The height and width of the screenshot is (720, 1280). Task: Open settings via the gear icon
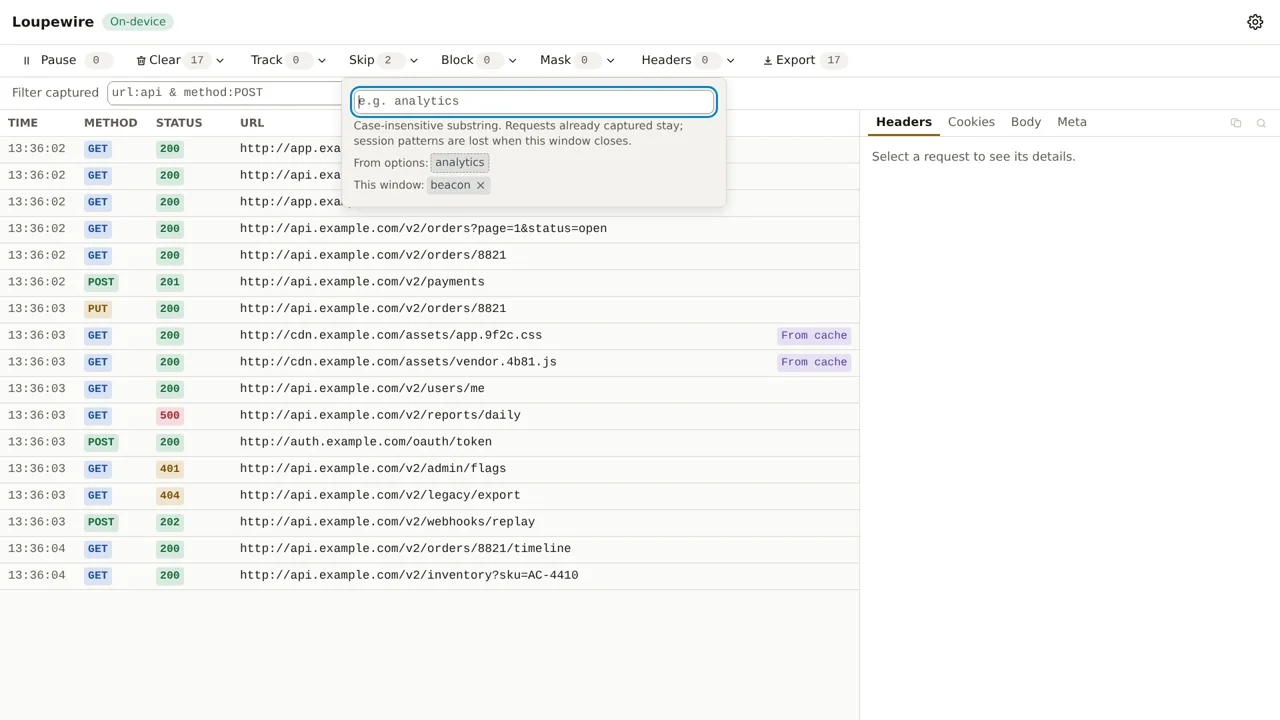(x=1255, y=22)
